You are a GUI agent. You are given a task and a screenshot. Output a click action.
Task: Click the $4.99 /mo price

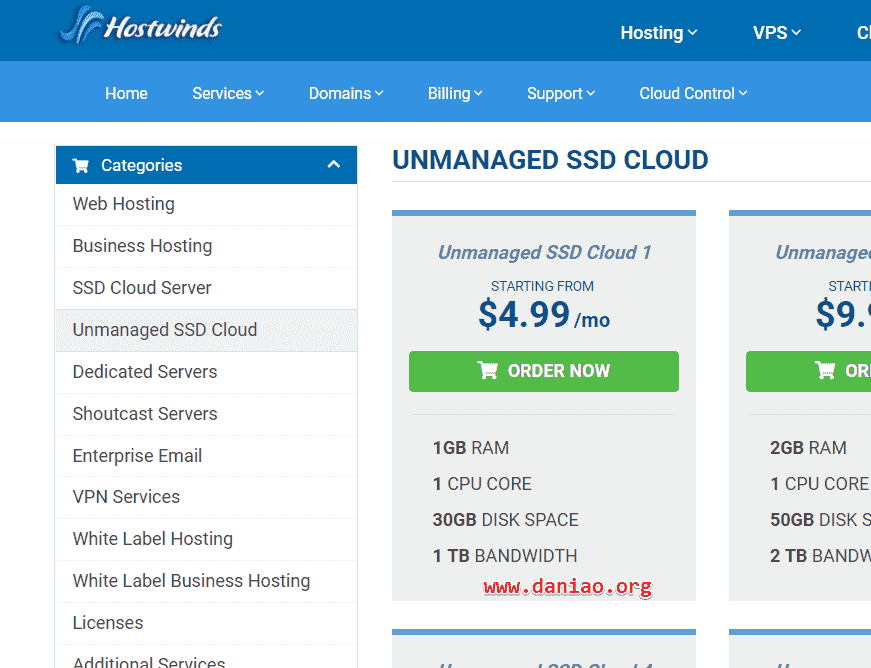click(544, 315)
